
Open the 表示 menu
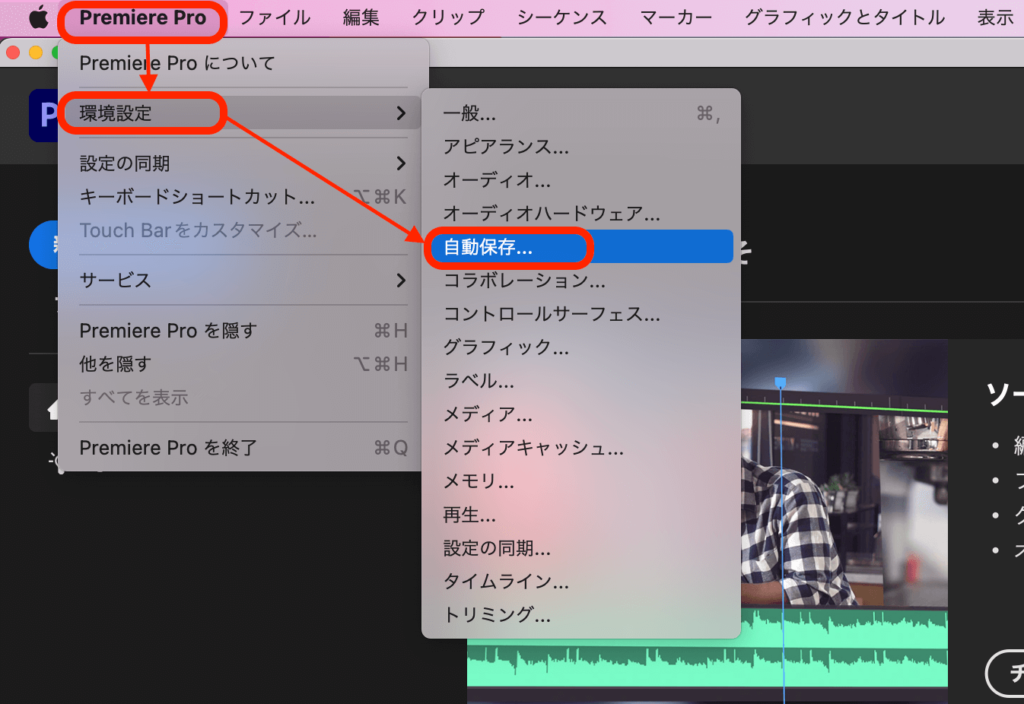coord(995,18)
